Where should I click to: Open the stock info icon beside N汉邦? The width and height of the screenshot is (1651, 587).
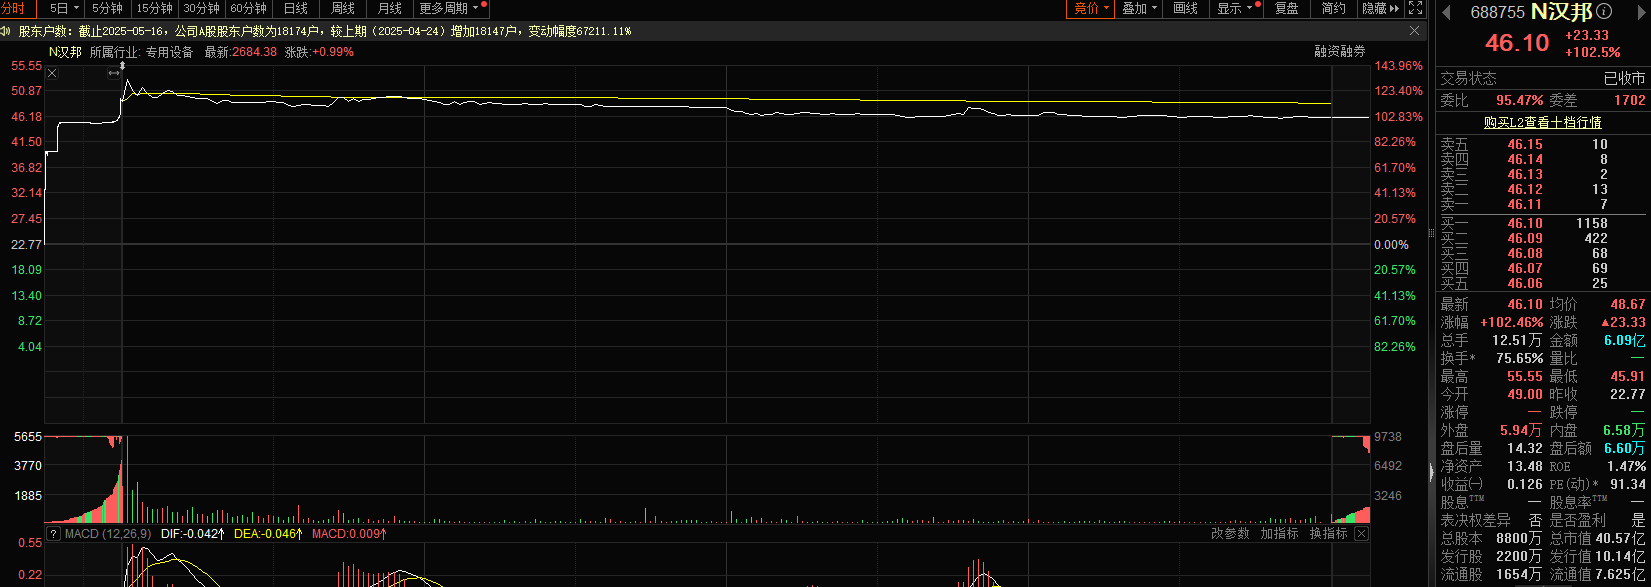[x=1605, y=12]
